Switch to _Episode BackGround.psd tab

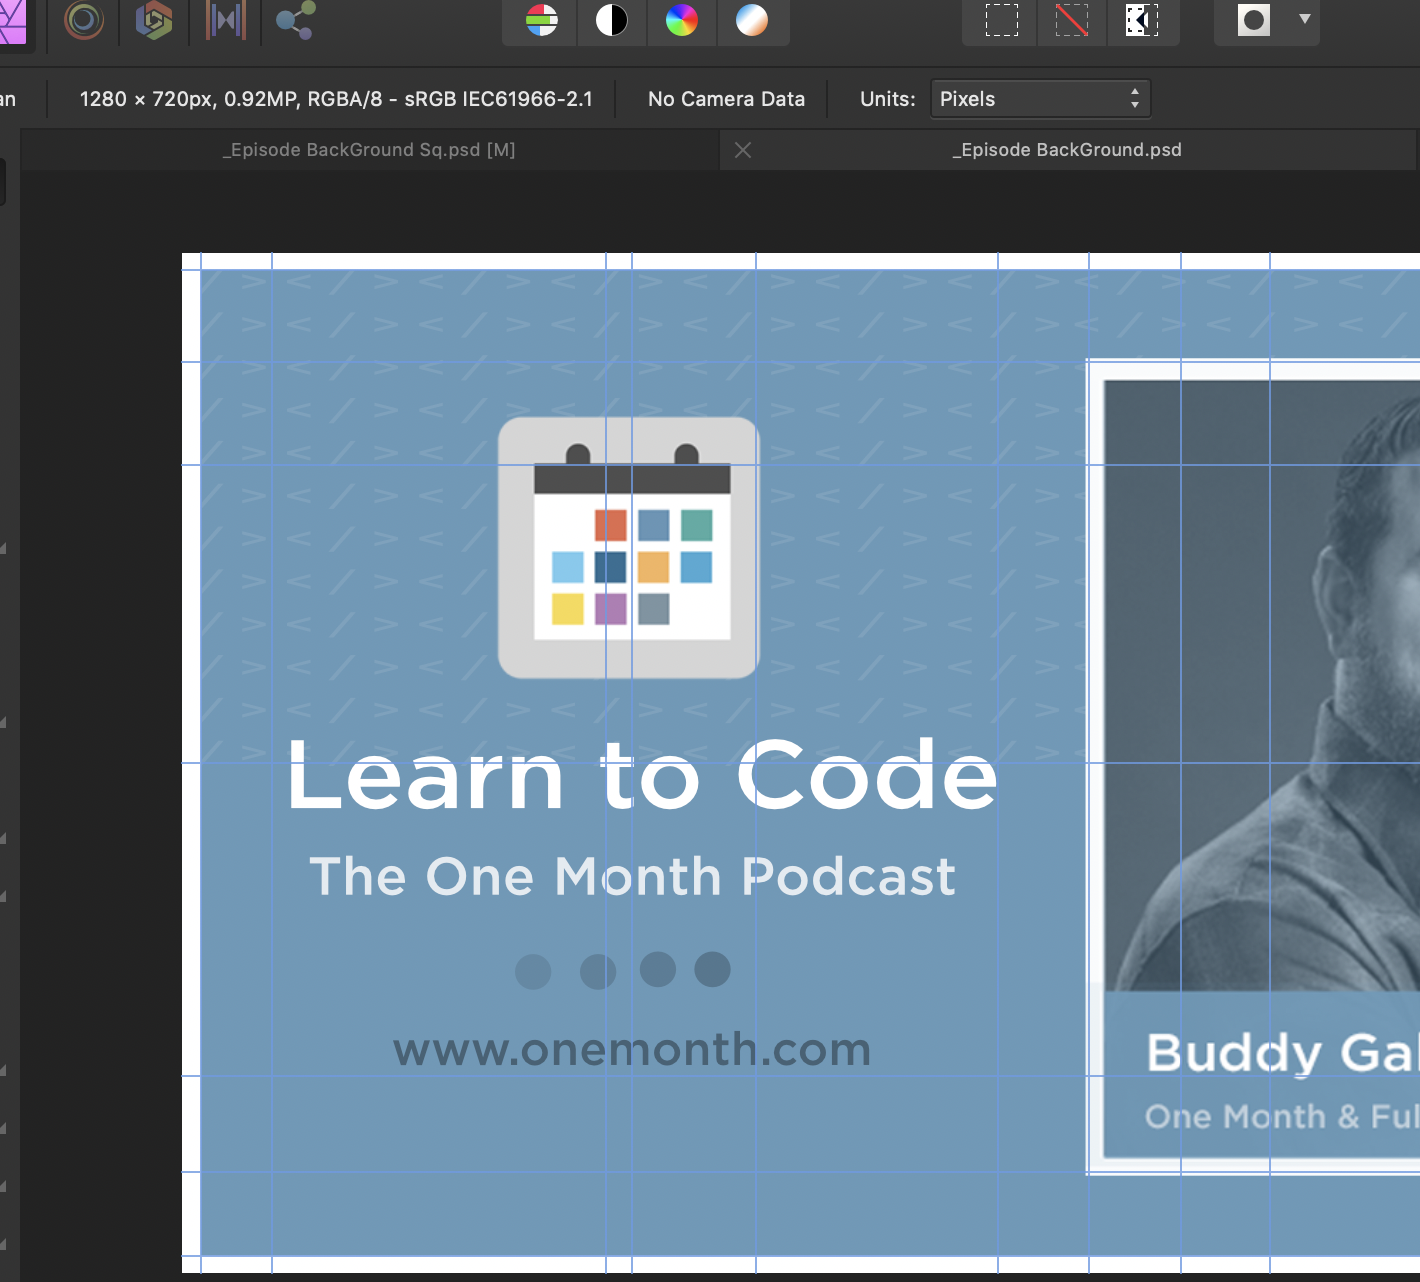coord(1066,150)
